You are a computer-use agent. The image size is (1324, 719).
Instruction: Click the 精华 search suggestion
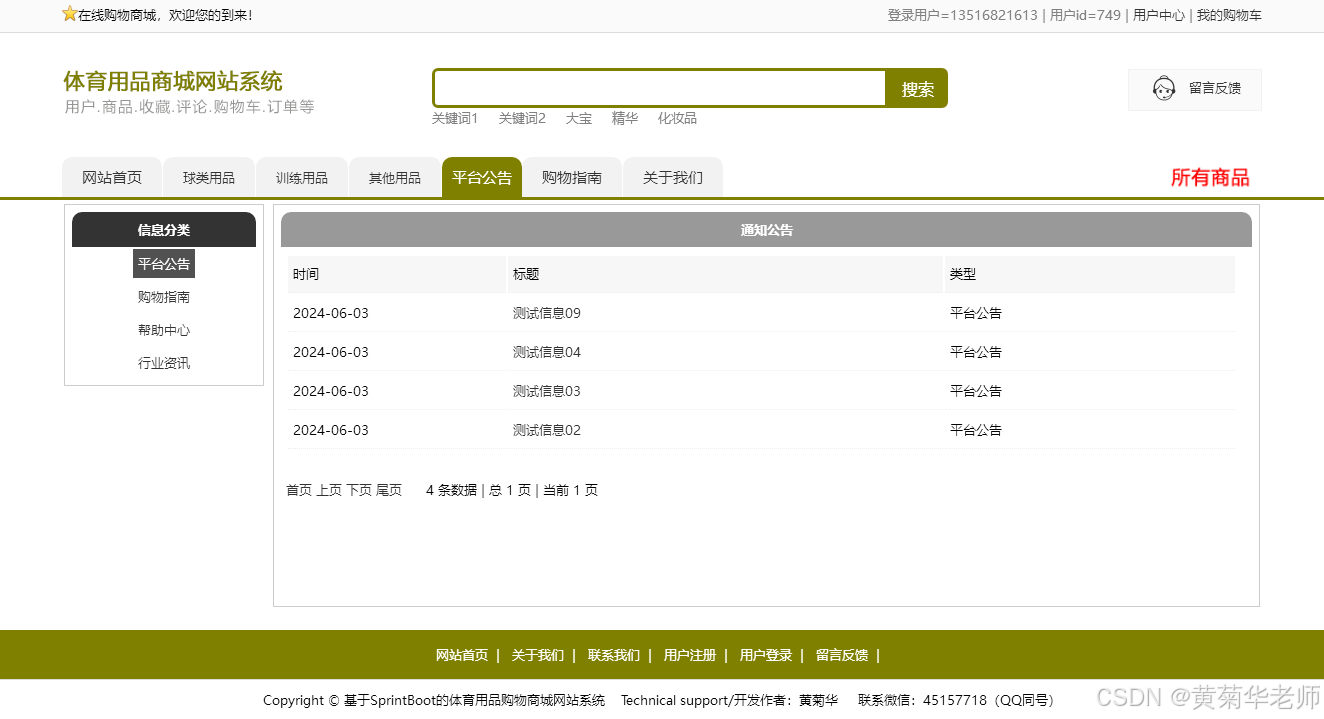(x=625, y=118)
